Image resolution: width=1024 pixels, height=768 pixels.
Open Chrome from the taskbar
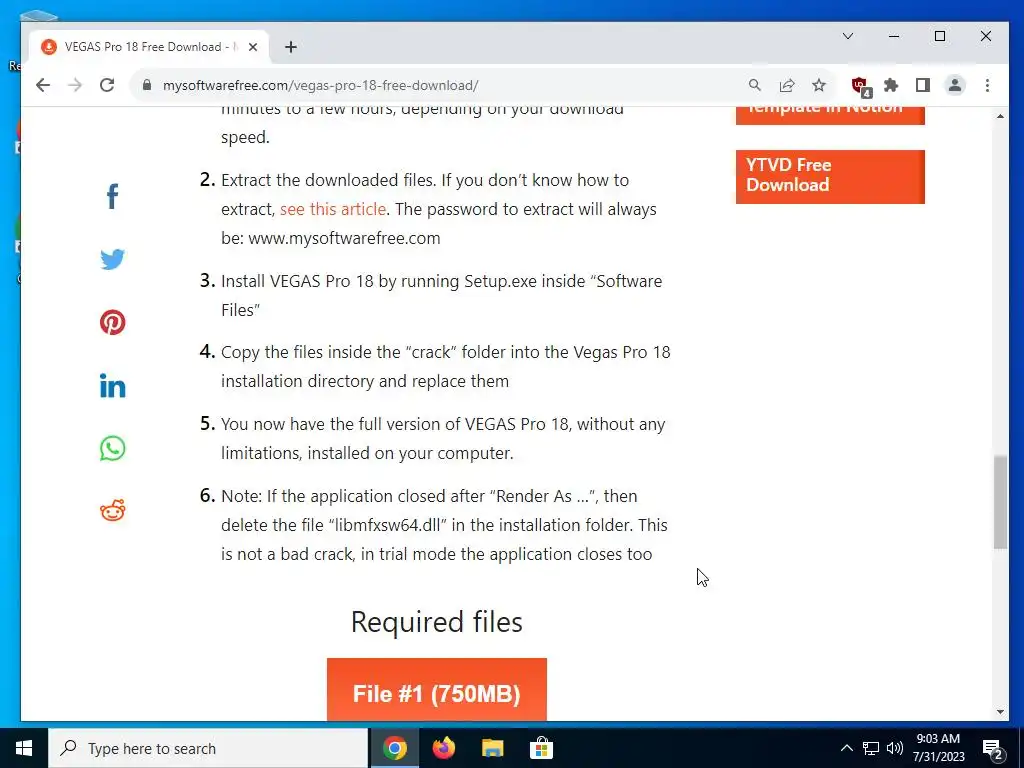point(394,748)
